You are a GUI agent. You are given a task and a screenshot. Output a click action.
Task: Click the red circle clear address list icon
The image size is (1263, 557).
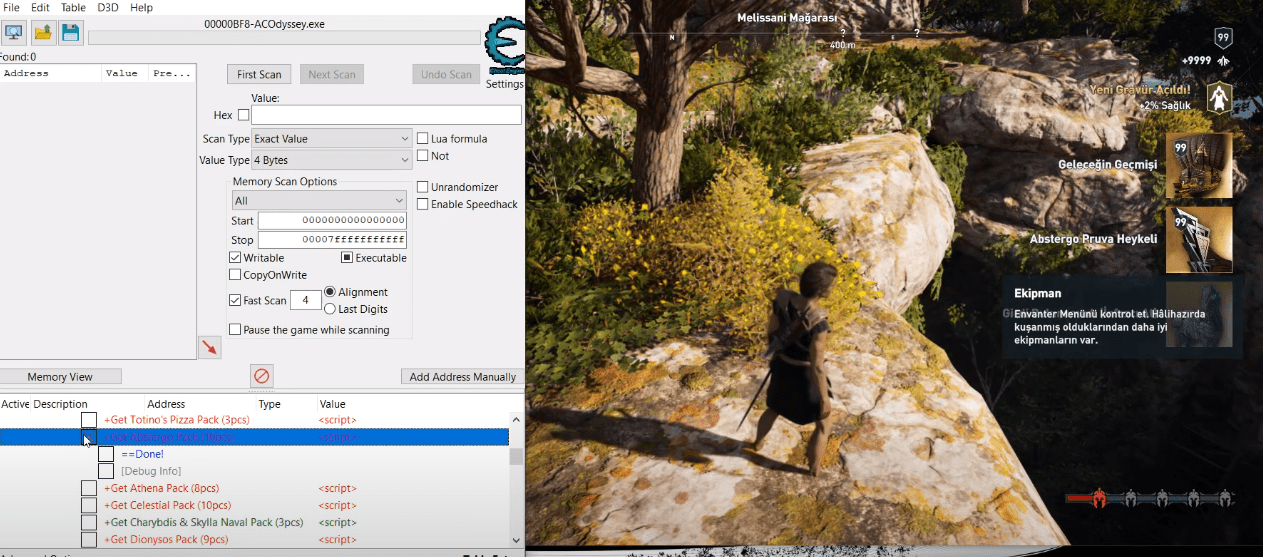[x=261, y=376]
